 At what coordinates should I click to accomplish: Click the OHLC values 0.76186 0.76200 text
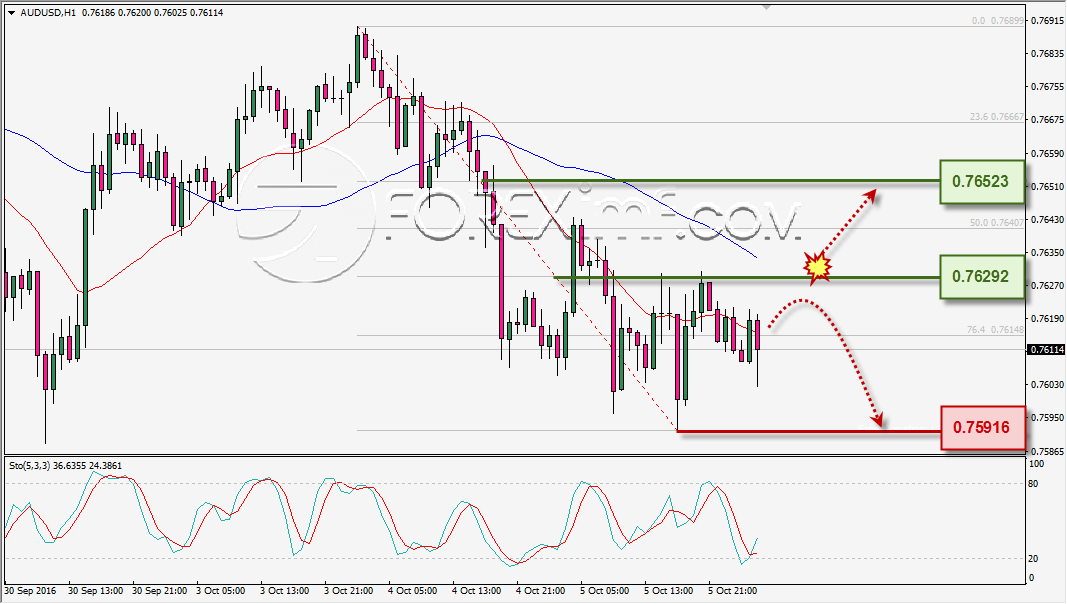[116, 12]
